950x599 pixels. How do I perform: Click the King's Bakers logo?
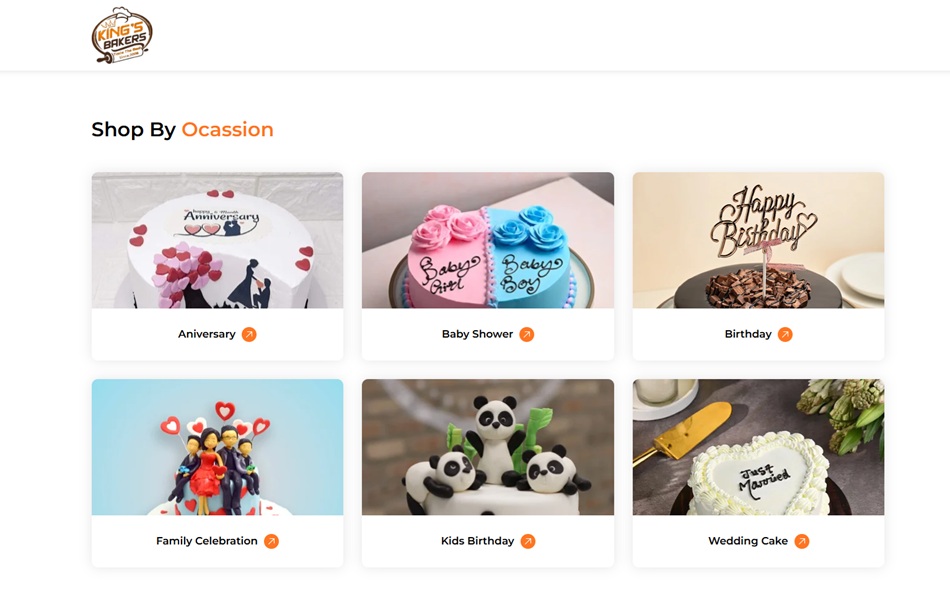click(122, 35)
